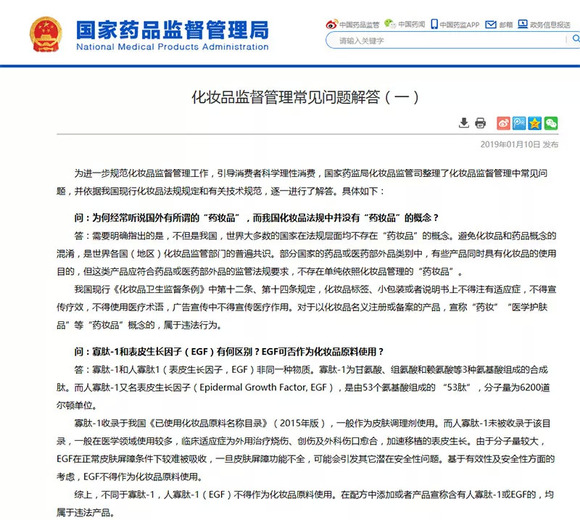Click the question about “药妆品” concept
The width and height of the screenshot is (580, 520).
[x=256, y=218]
